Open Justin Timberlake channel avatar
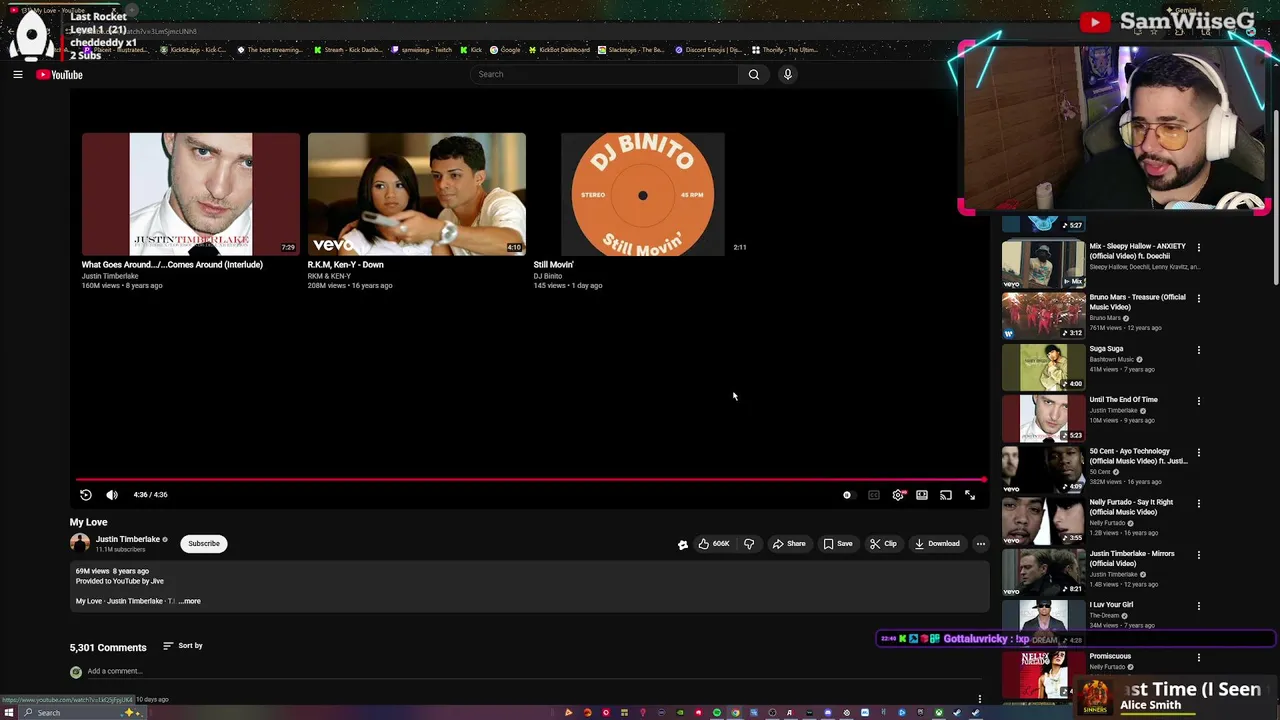 pyautogui.click(x=80, y=543)
